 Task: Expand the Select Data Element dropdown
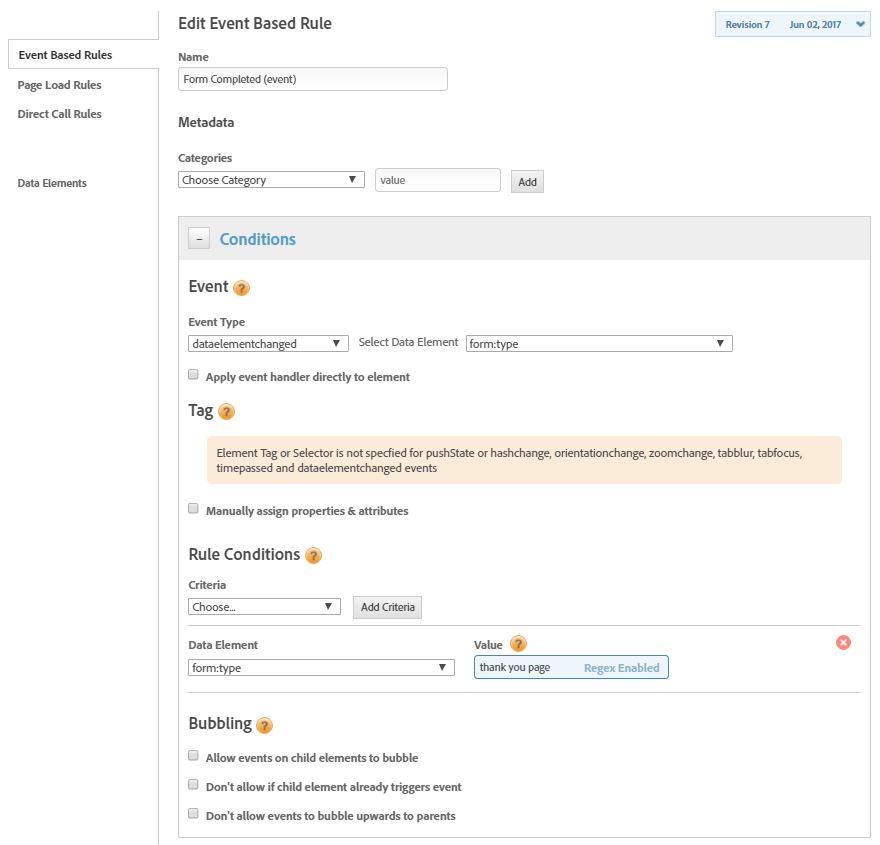[599, 343]
